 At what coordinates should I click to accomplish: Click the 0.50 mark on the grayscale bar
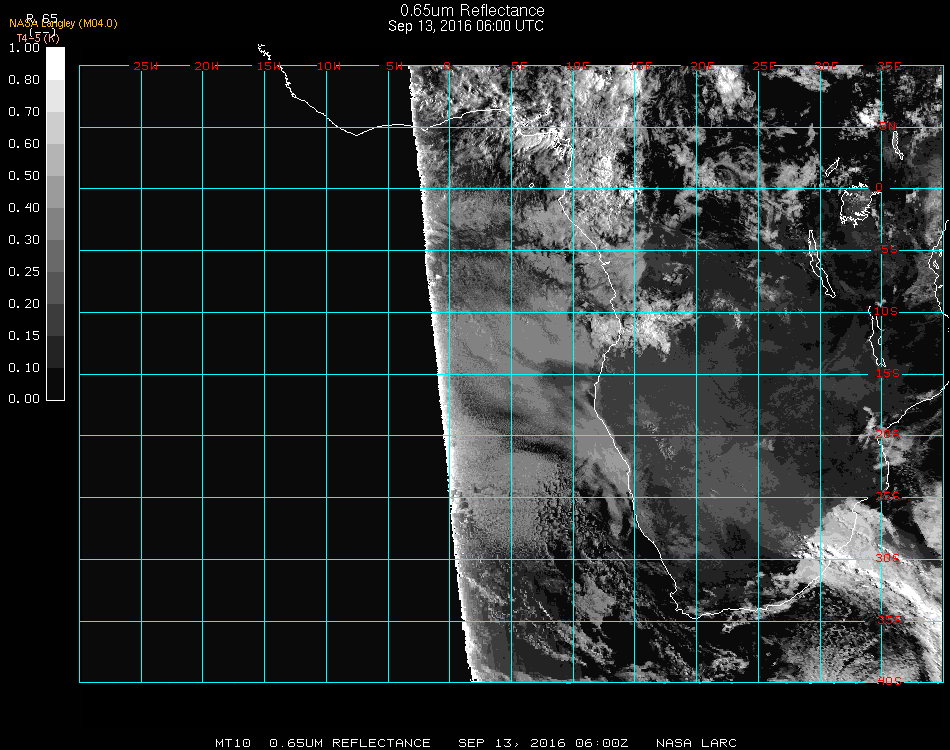(x=25, y=176)
